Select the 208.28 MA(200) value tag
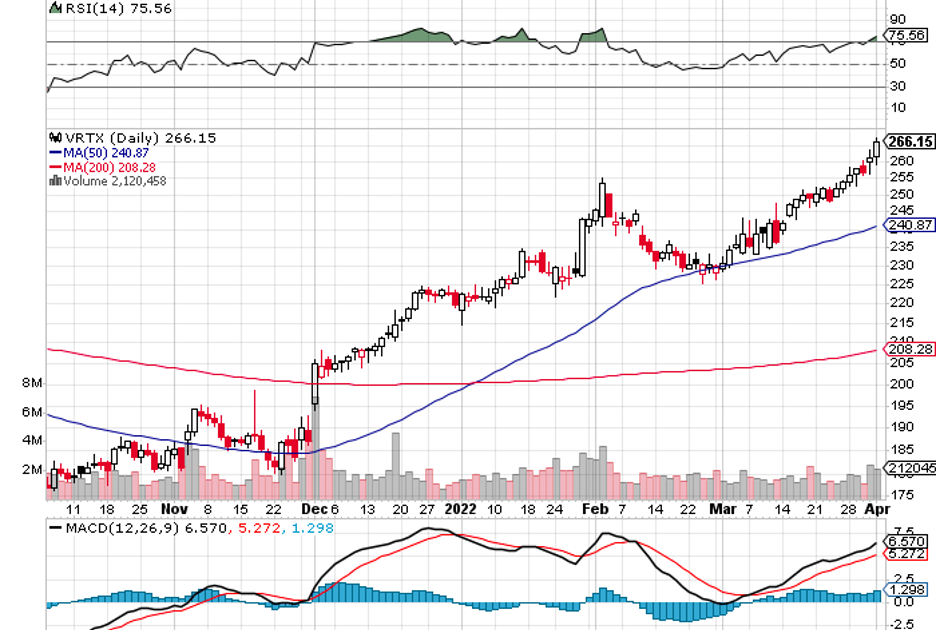The width and height of the screenshot is (936, 630). point(911,350)
